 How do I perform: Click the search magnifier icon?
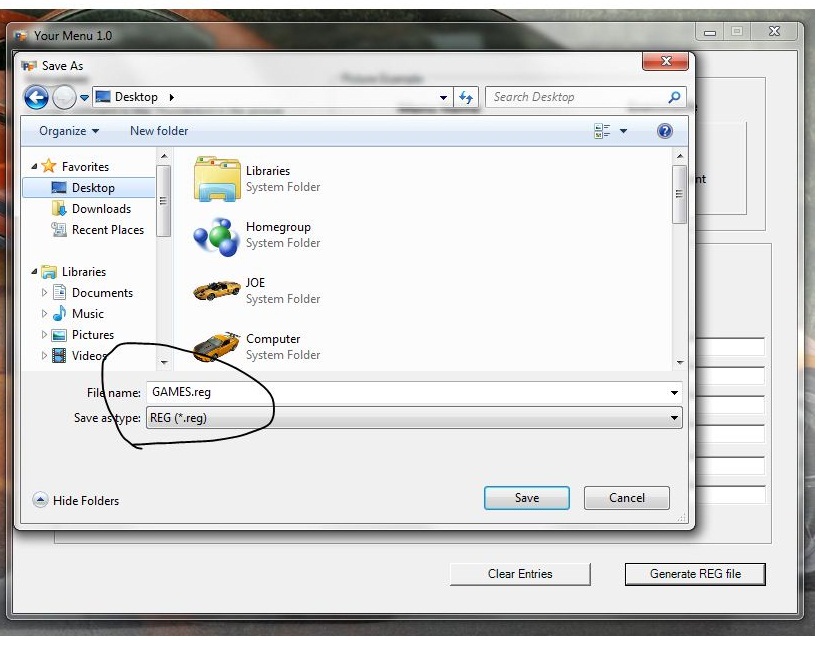pos(674,97)
